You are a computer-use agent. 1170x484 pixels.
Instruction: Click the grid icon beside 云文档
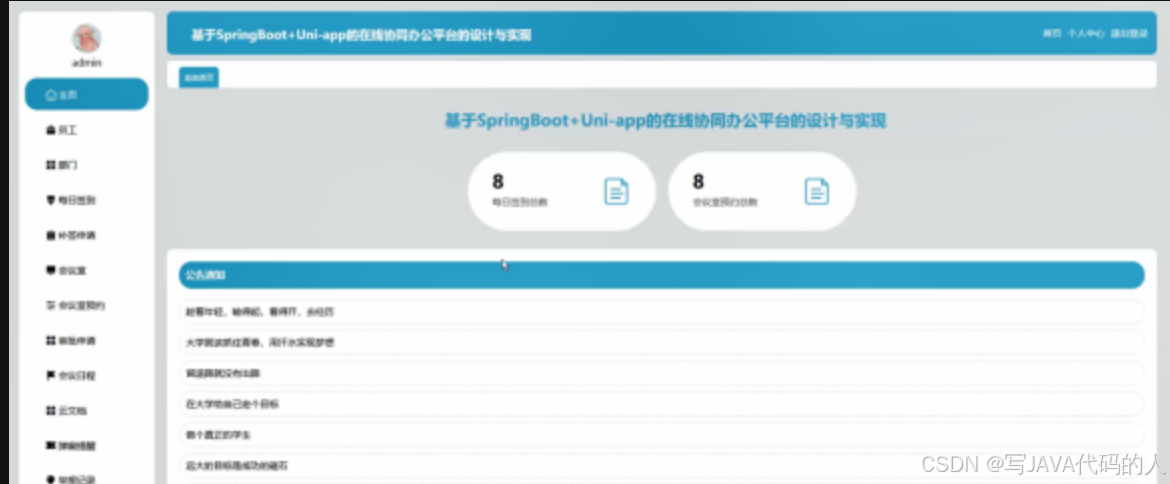coord(51,410)
